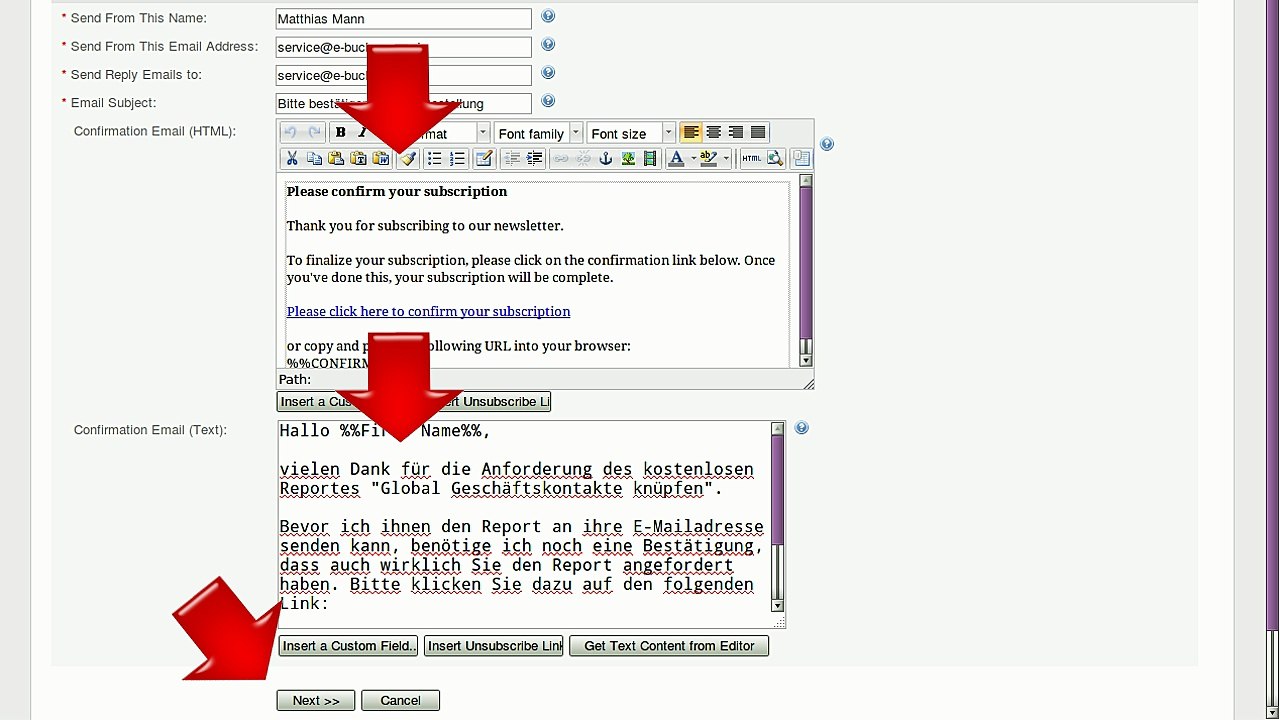Open help for Confirmation Email (HTML)
The width and height of the screenshot is (1280, 720).
pyautogui.click(x=827, y=144)
